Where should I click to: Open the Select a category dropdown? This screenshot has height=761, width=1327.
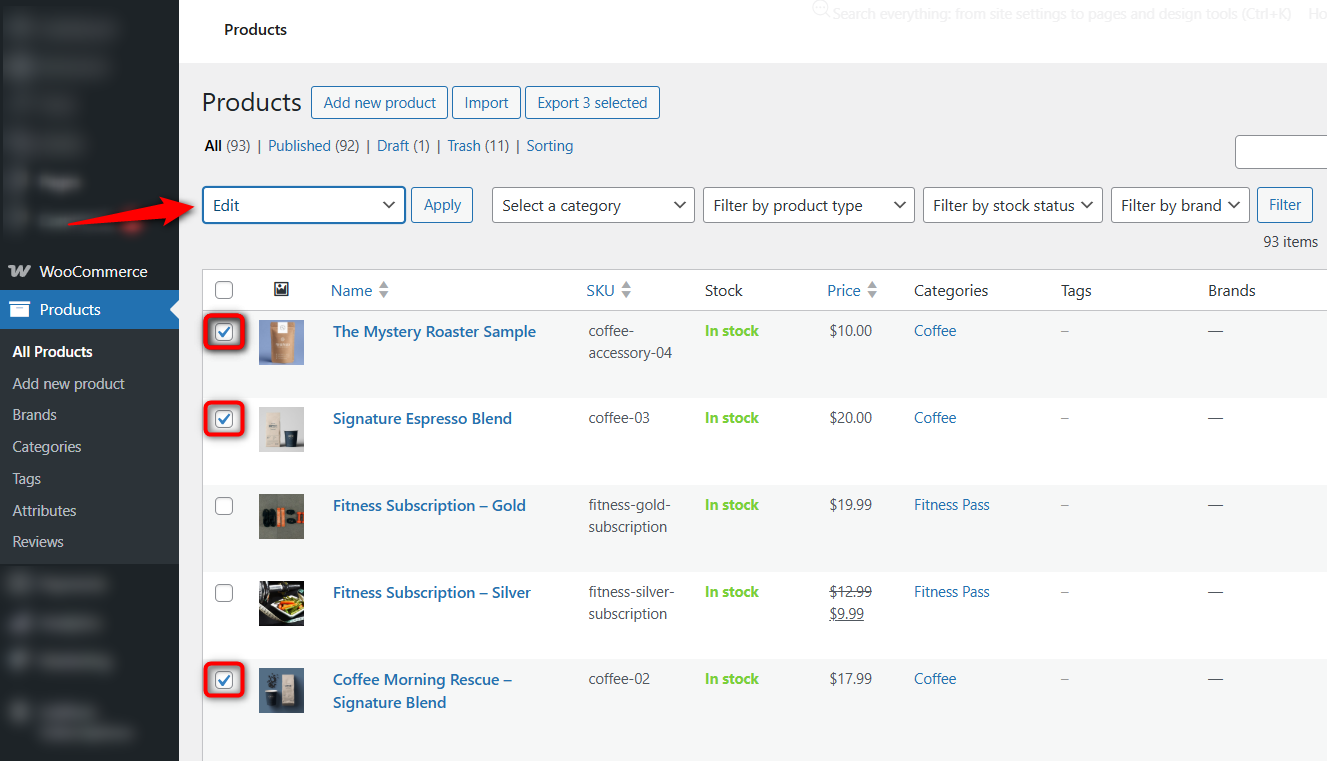point(592,205)
